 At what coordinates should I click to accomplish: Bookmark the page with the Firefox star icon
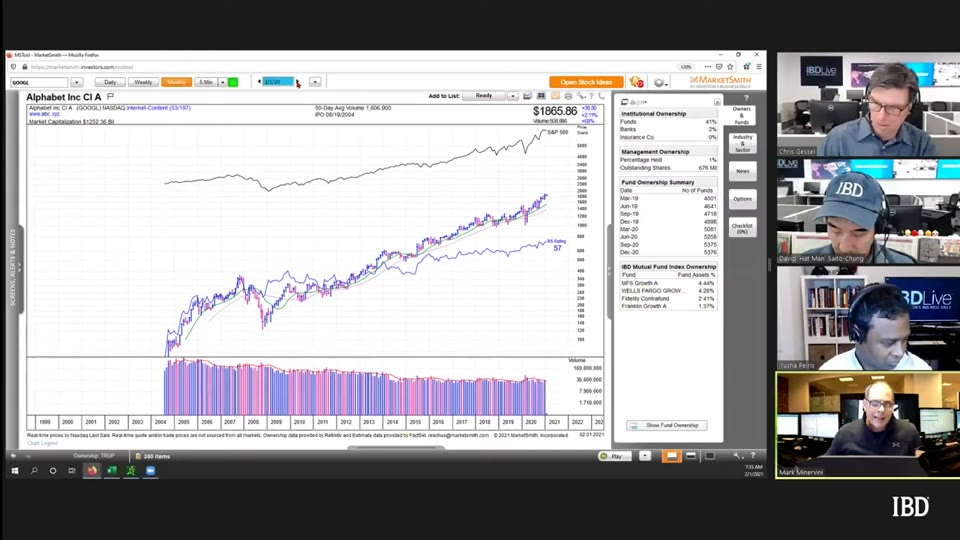pyautogui.click(x=730, y=67)
